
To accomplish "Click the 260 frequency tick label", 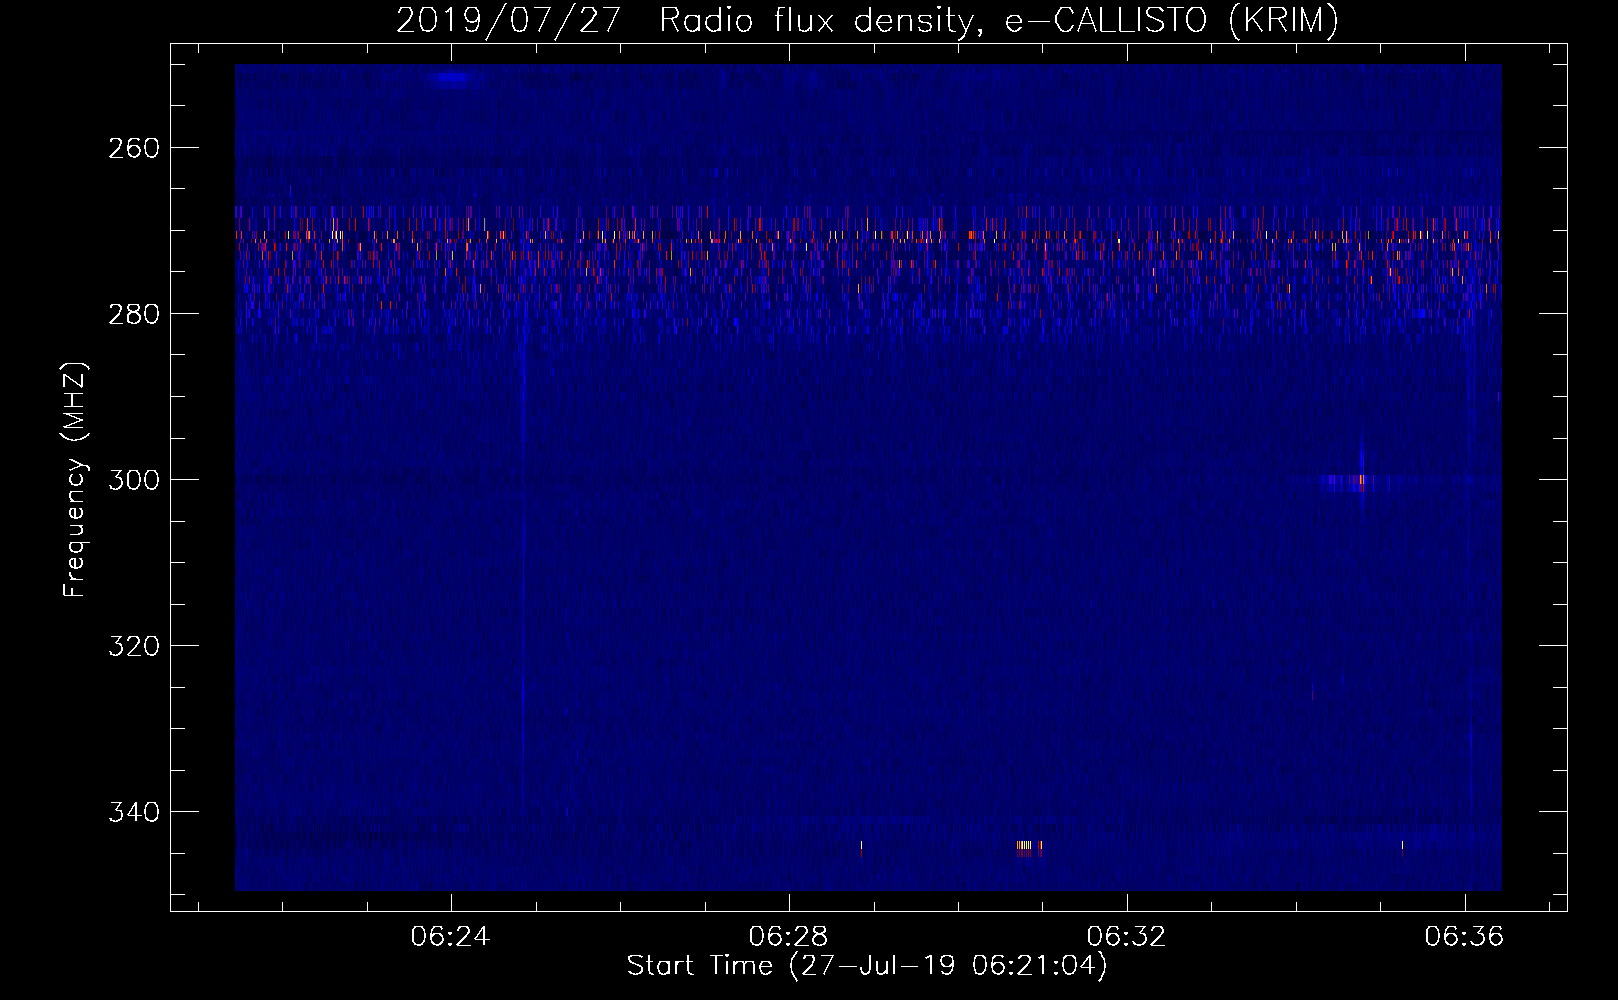I will tap(134, 148).
